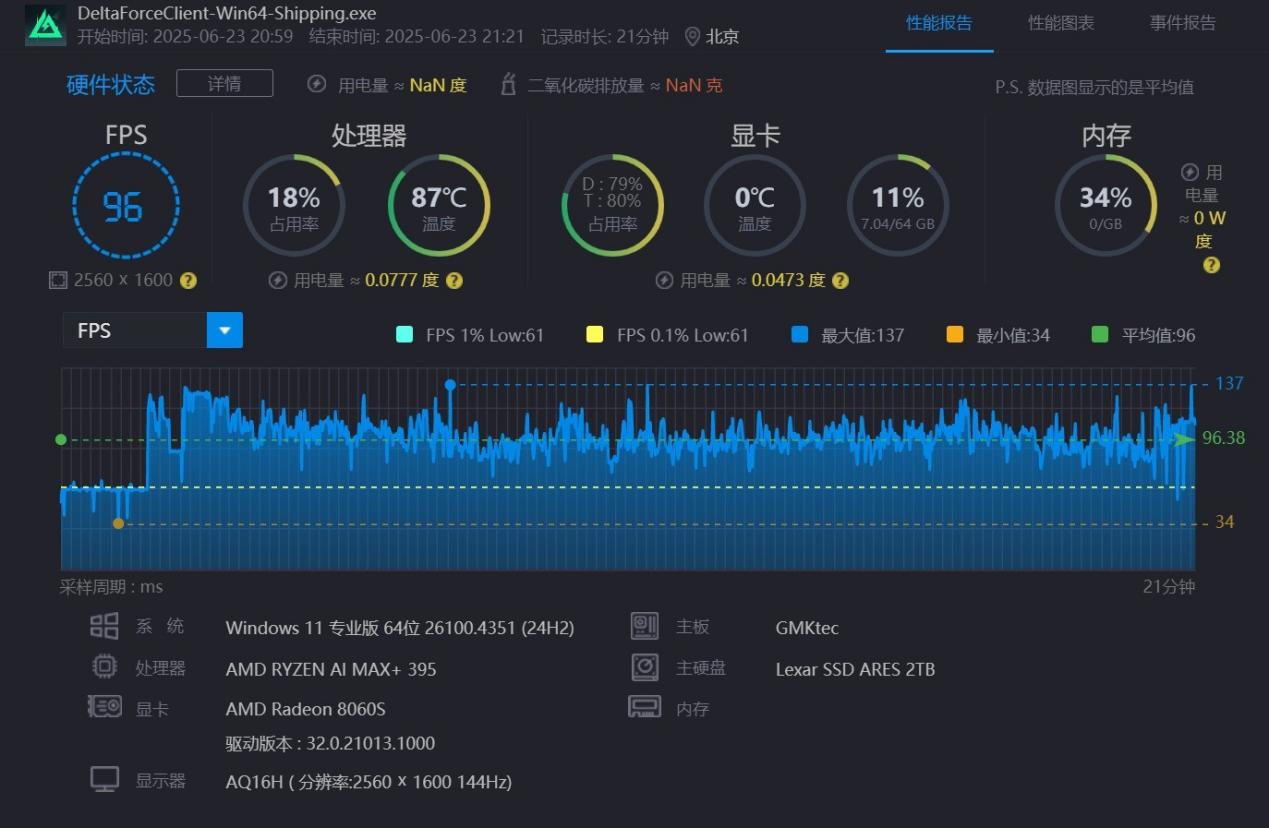Open the 性能报告 tab

tap(939, 23)
